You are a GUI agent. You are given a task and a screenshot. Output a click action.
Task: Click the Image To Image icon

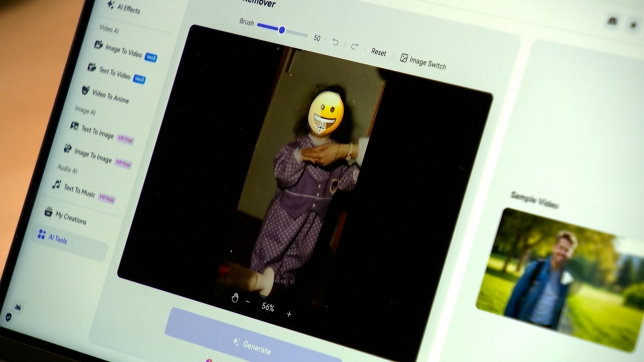68,148
